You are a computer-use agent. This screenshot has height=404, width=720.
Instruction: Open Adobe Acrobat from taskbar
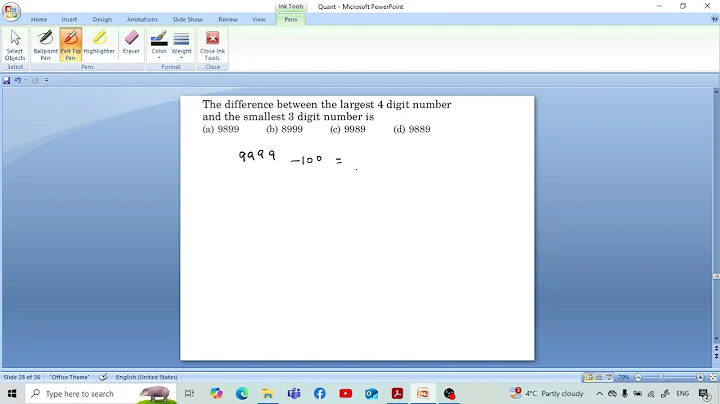click(397, 393)
